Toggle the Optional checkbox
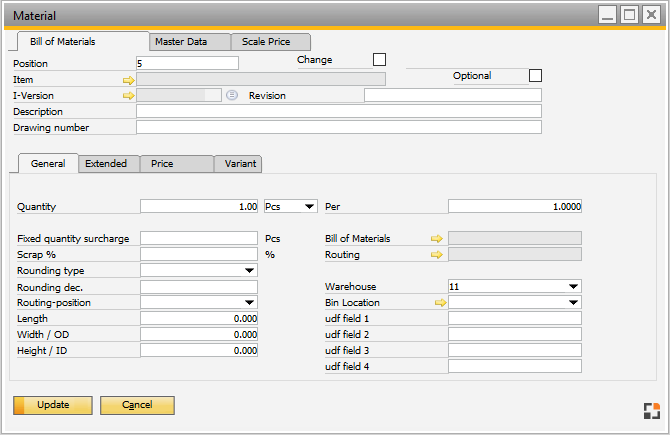This screenshot has width=670, height=435. tap(535, 76)
